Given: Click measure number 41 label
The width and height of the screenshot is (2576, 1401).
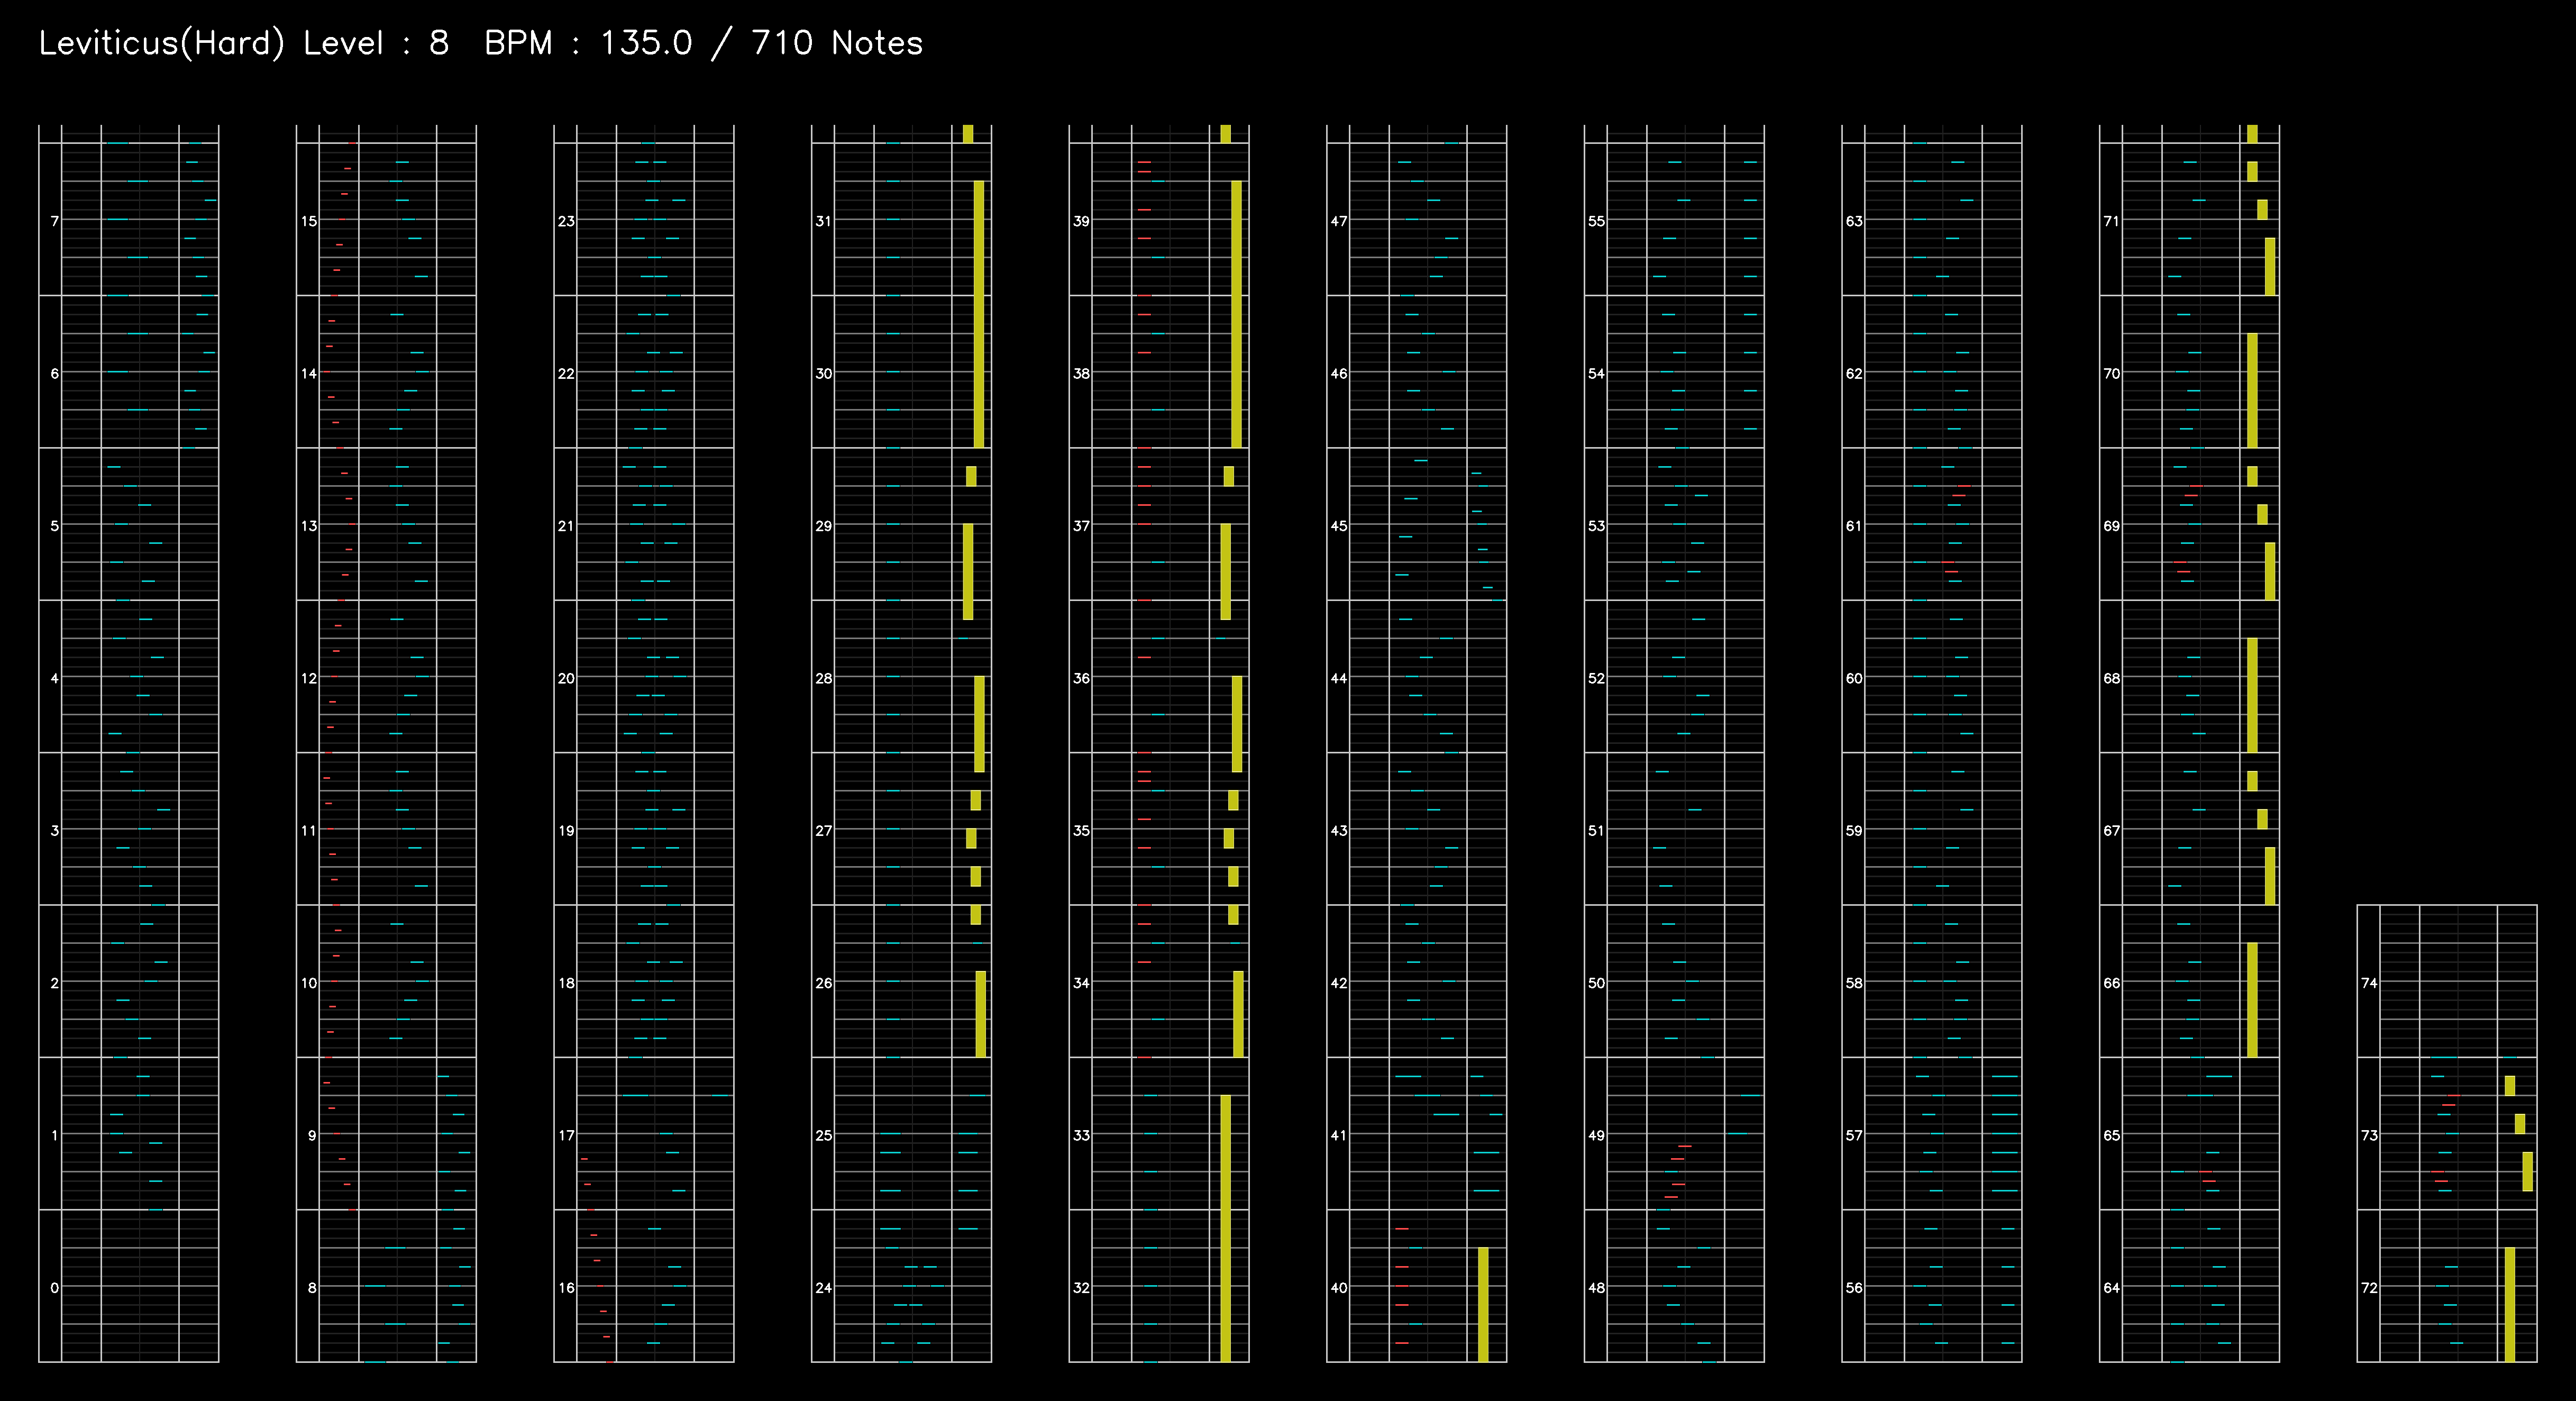Looking at the screenshot, I should 1339,1135.
